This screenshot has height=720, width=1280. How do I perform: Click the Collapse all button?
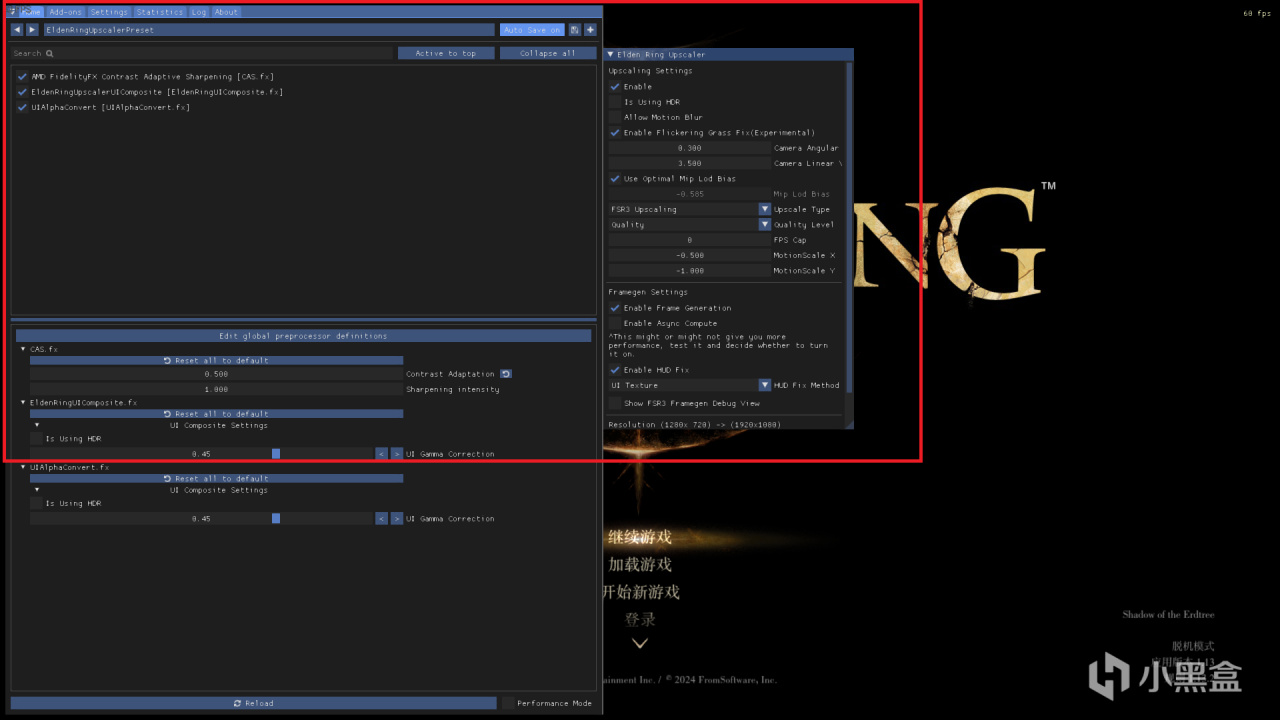coord(548,53)
